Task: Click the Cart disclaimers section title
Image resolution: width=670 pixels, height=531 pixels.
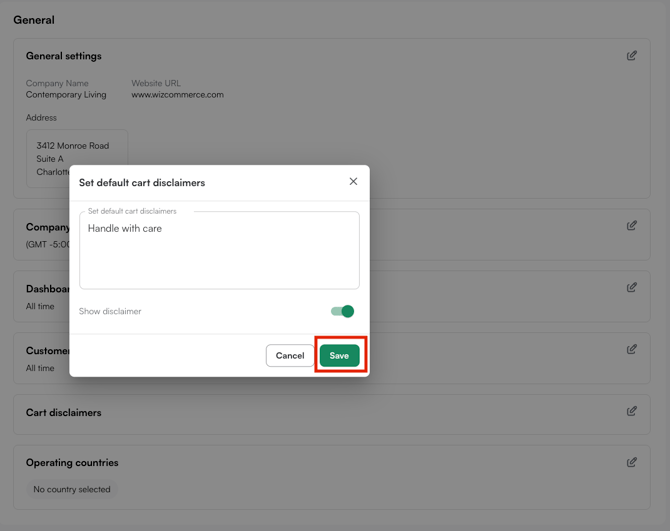Action: (63, 412)
